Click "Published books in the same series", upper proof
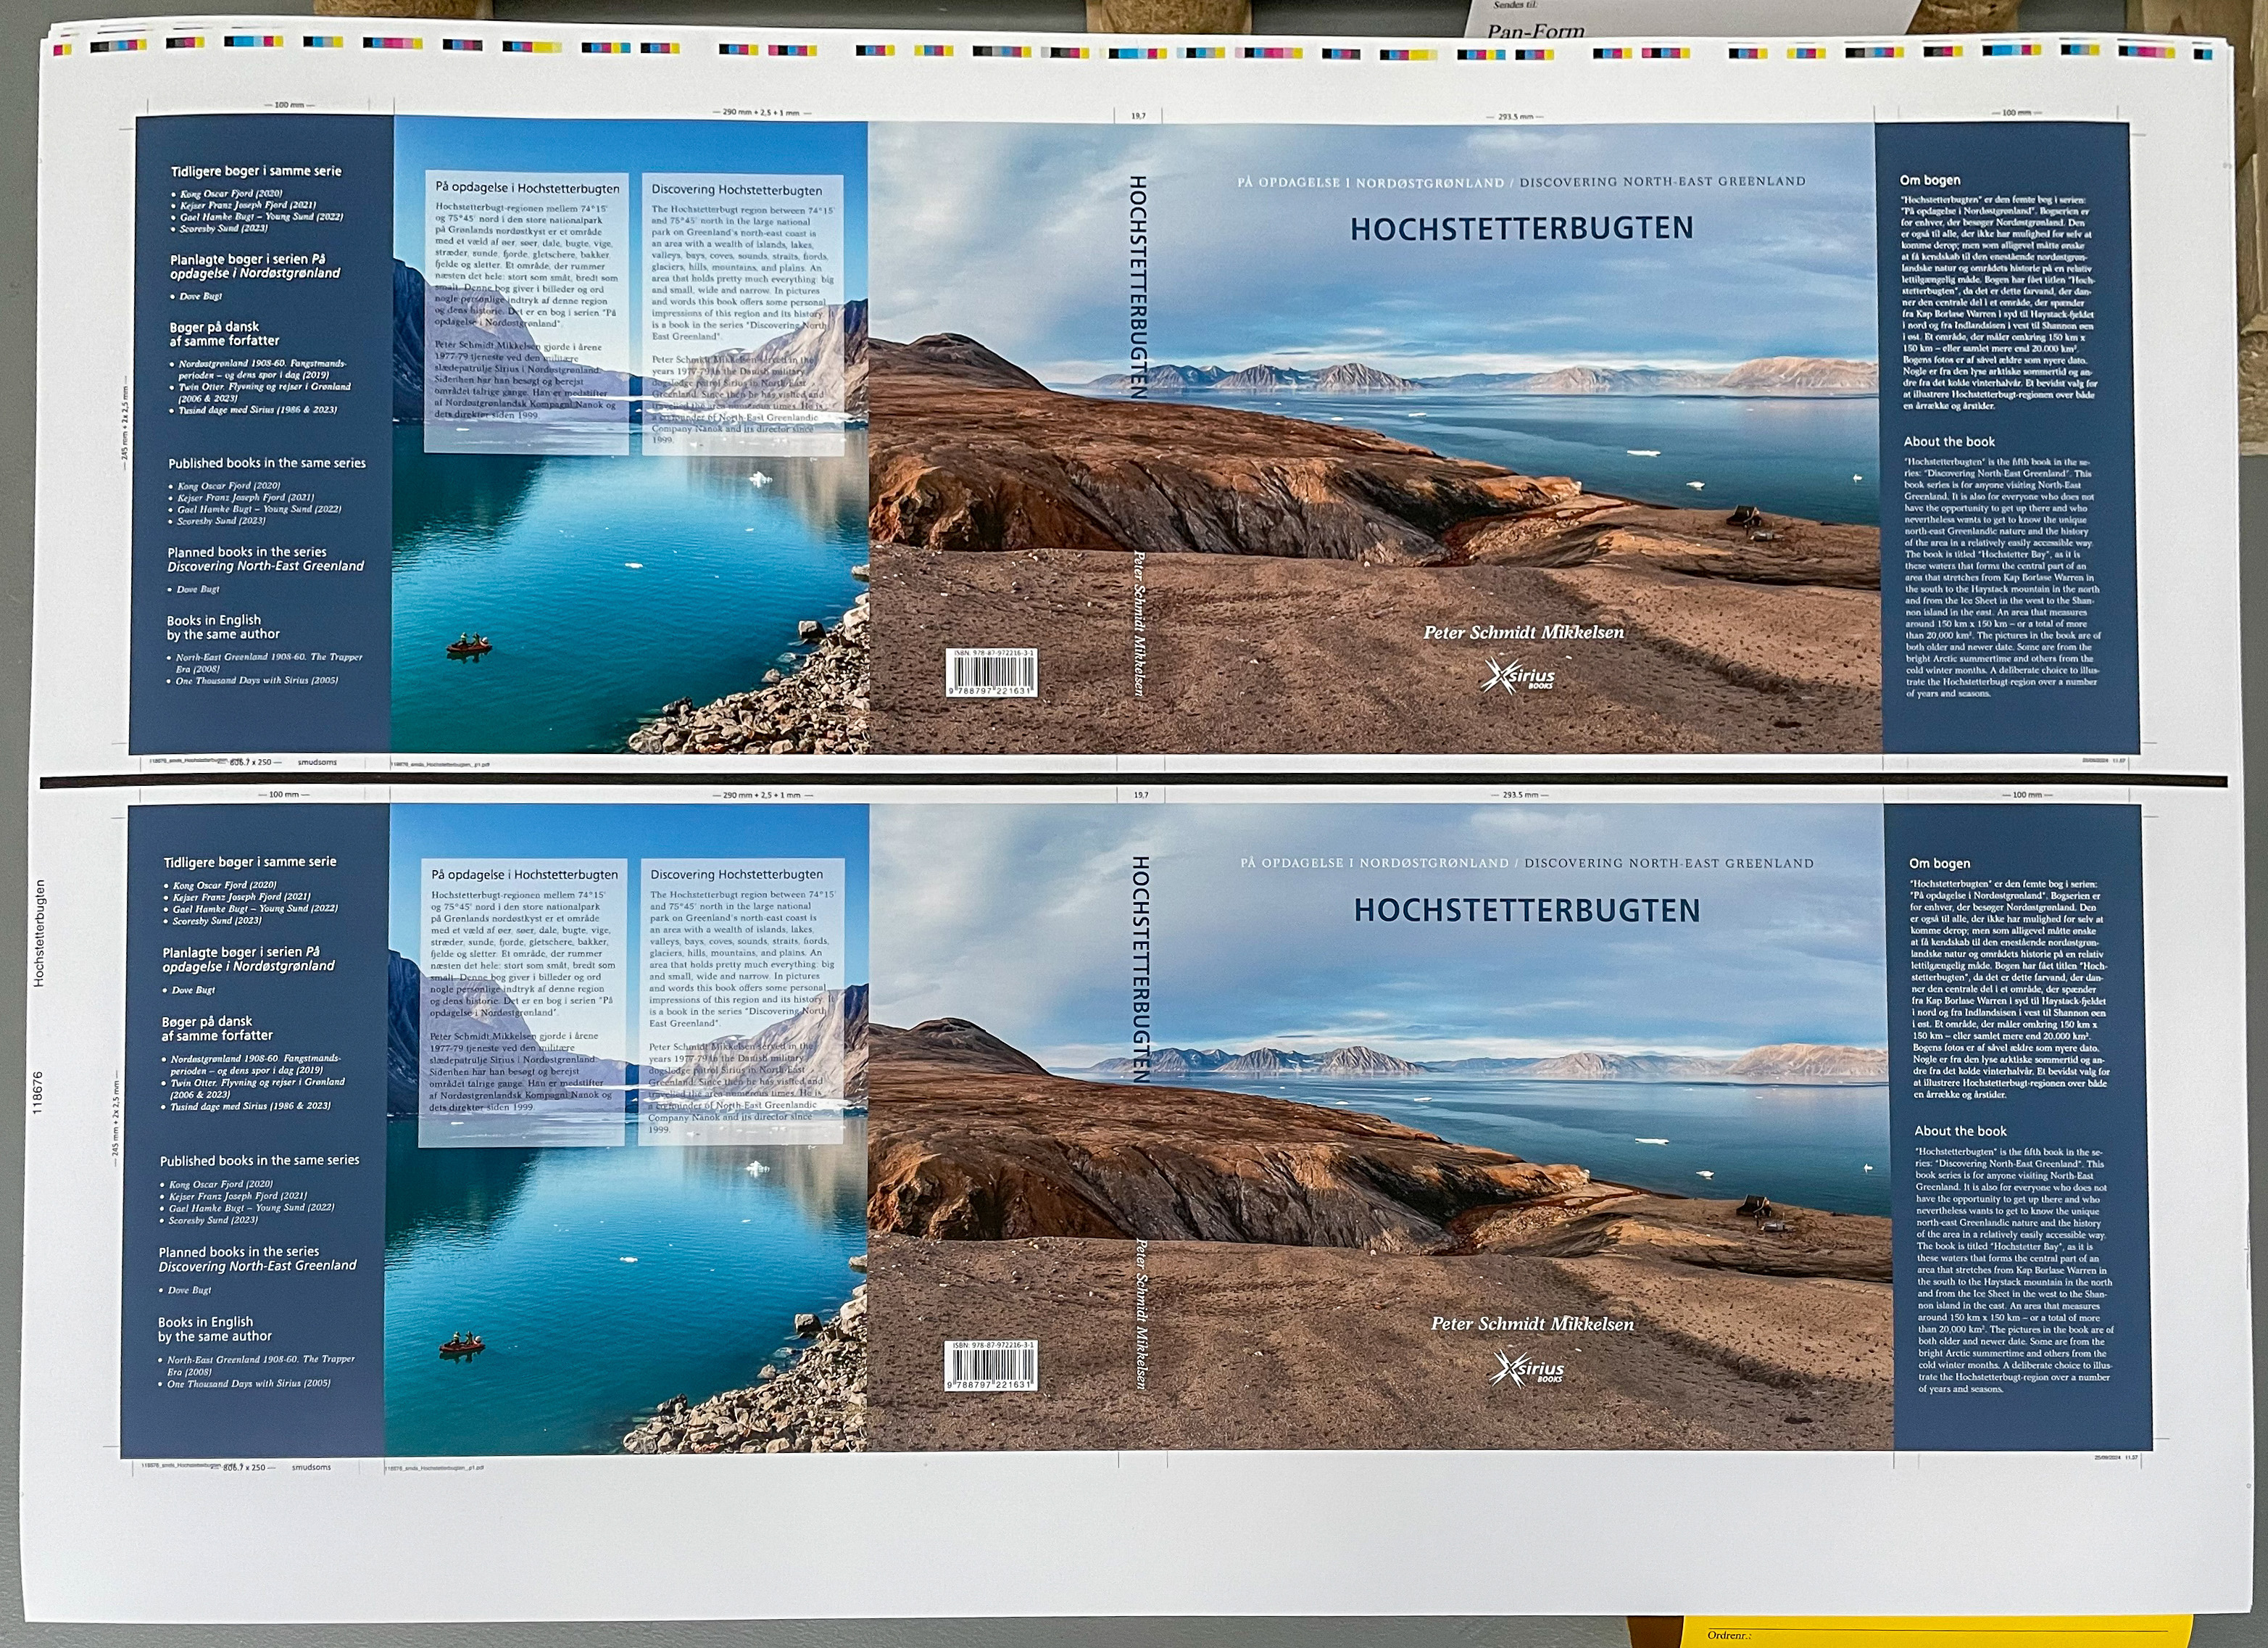 (x=267, y=463)
